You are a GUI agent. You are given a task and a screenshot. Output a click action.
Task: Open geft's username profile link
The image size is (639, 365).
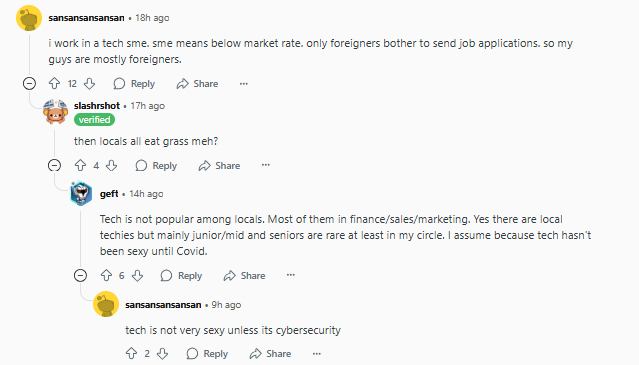(x=109, y=193)
